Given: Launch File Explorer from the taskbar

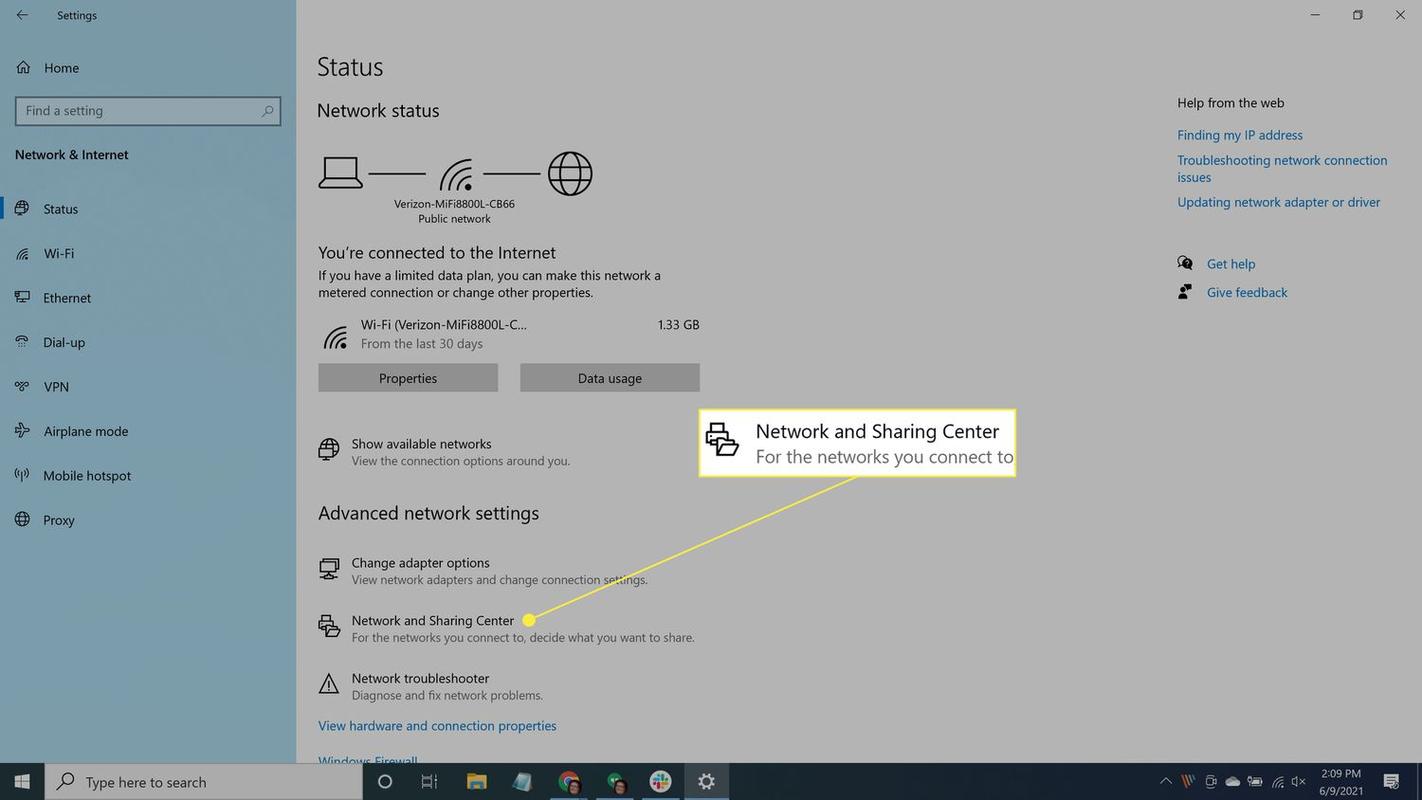Looking at the screenshot, I should pyautogui.click(x=476, y=782).
